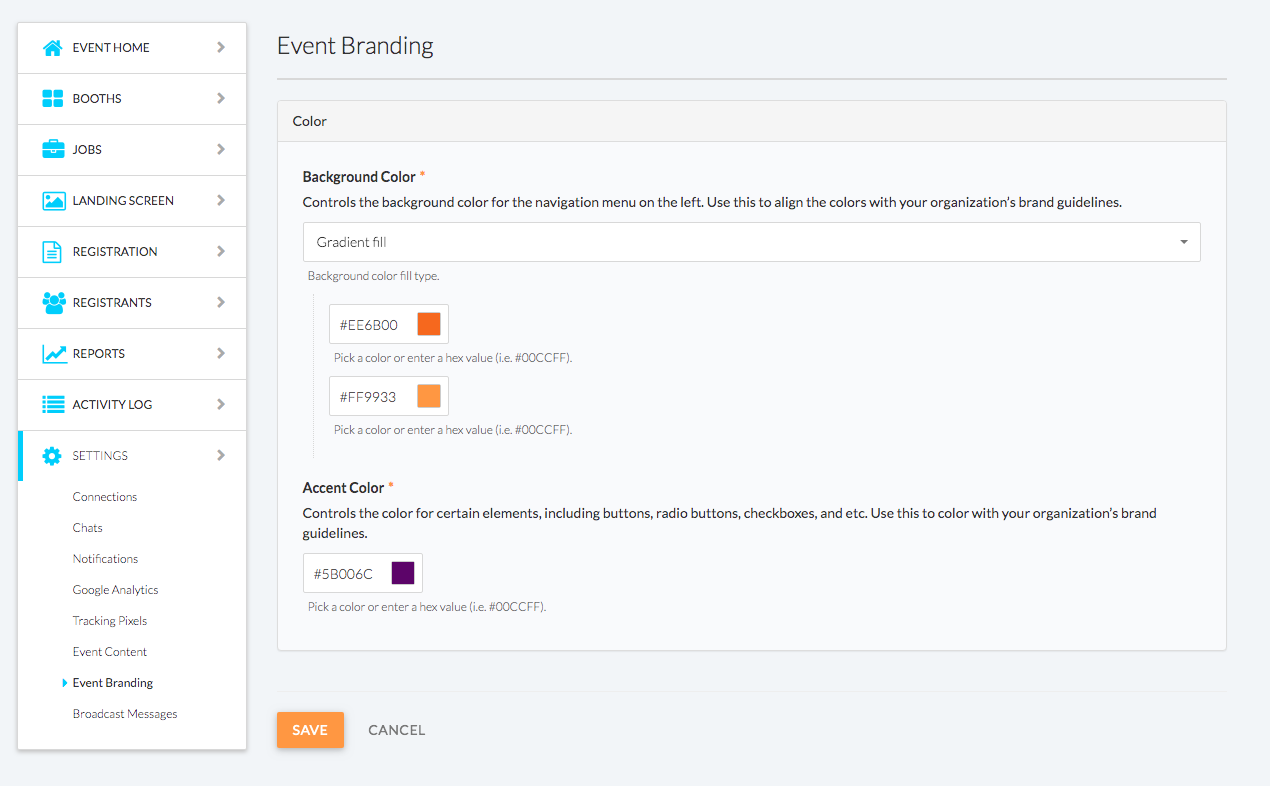
Task: Open the Gradient fill dropdown
Action: pyautogui.click(x=751, y=242)
